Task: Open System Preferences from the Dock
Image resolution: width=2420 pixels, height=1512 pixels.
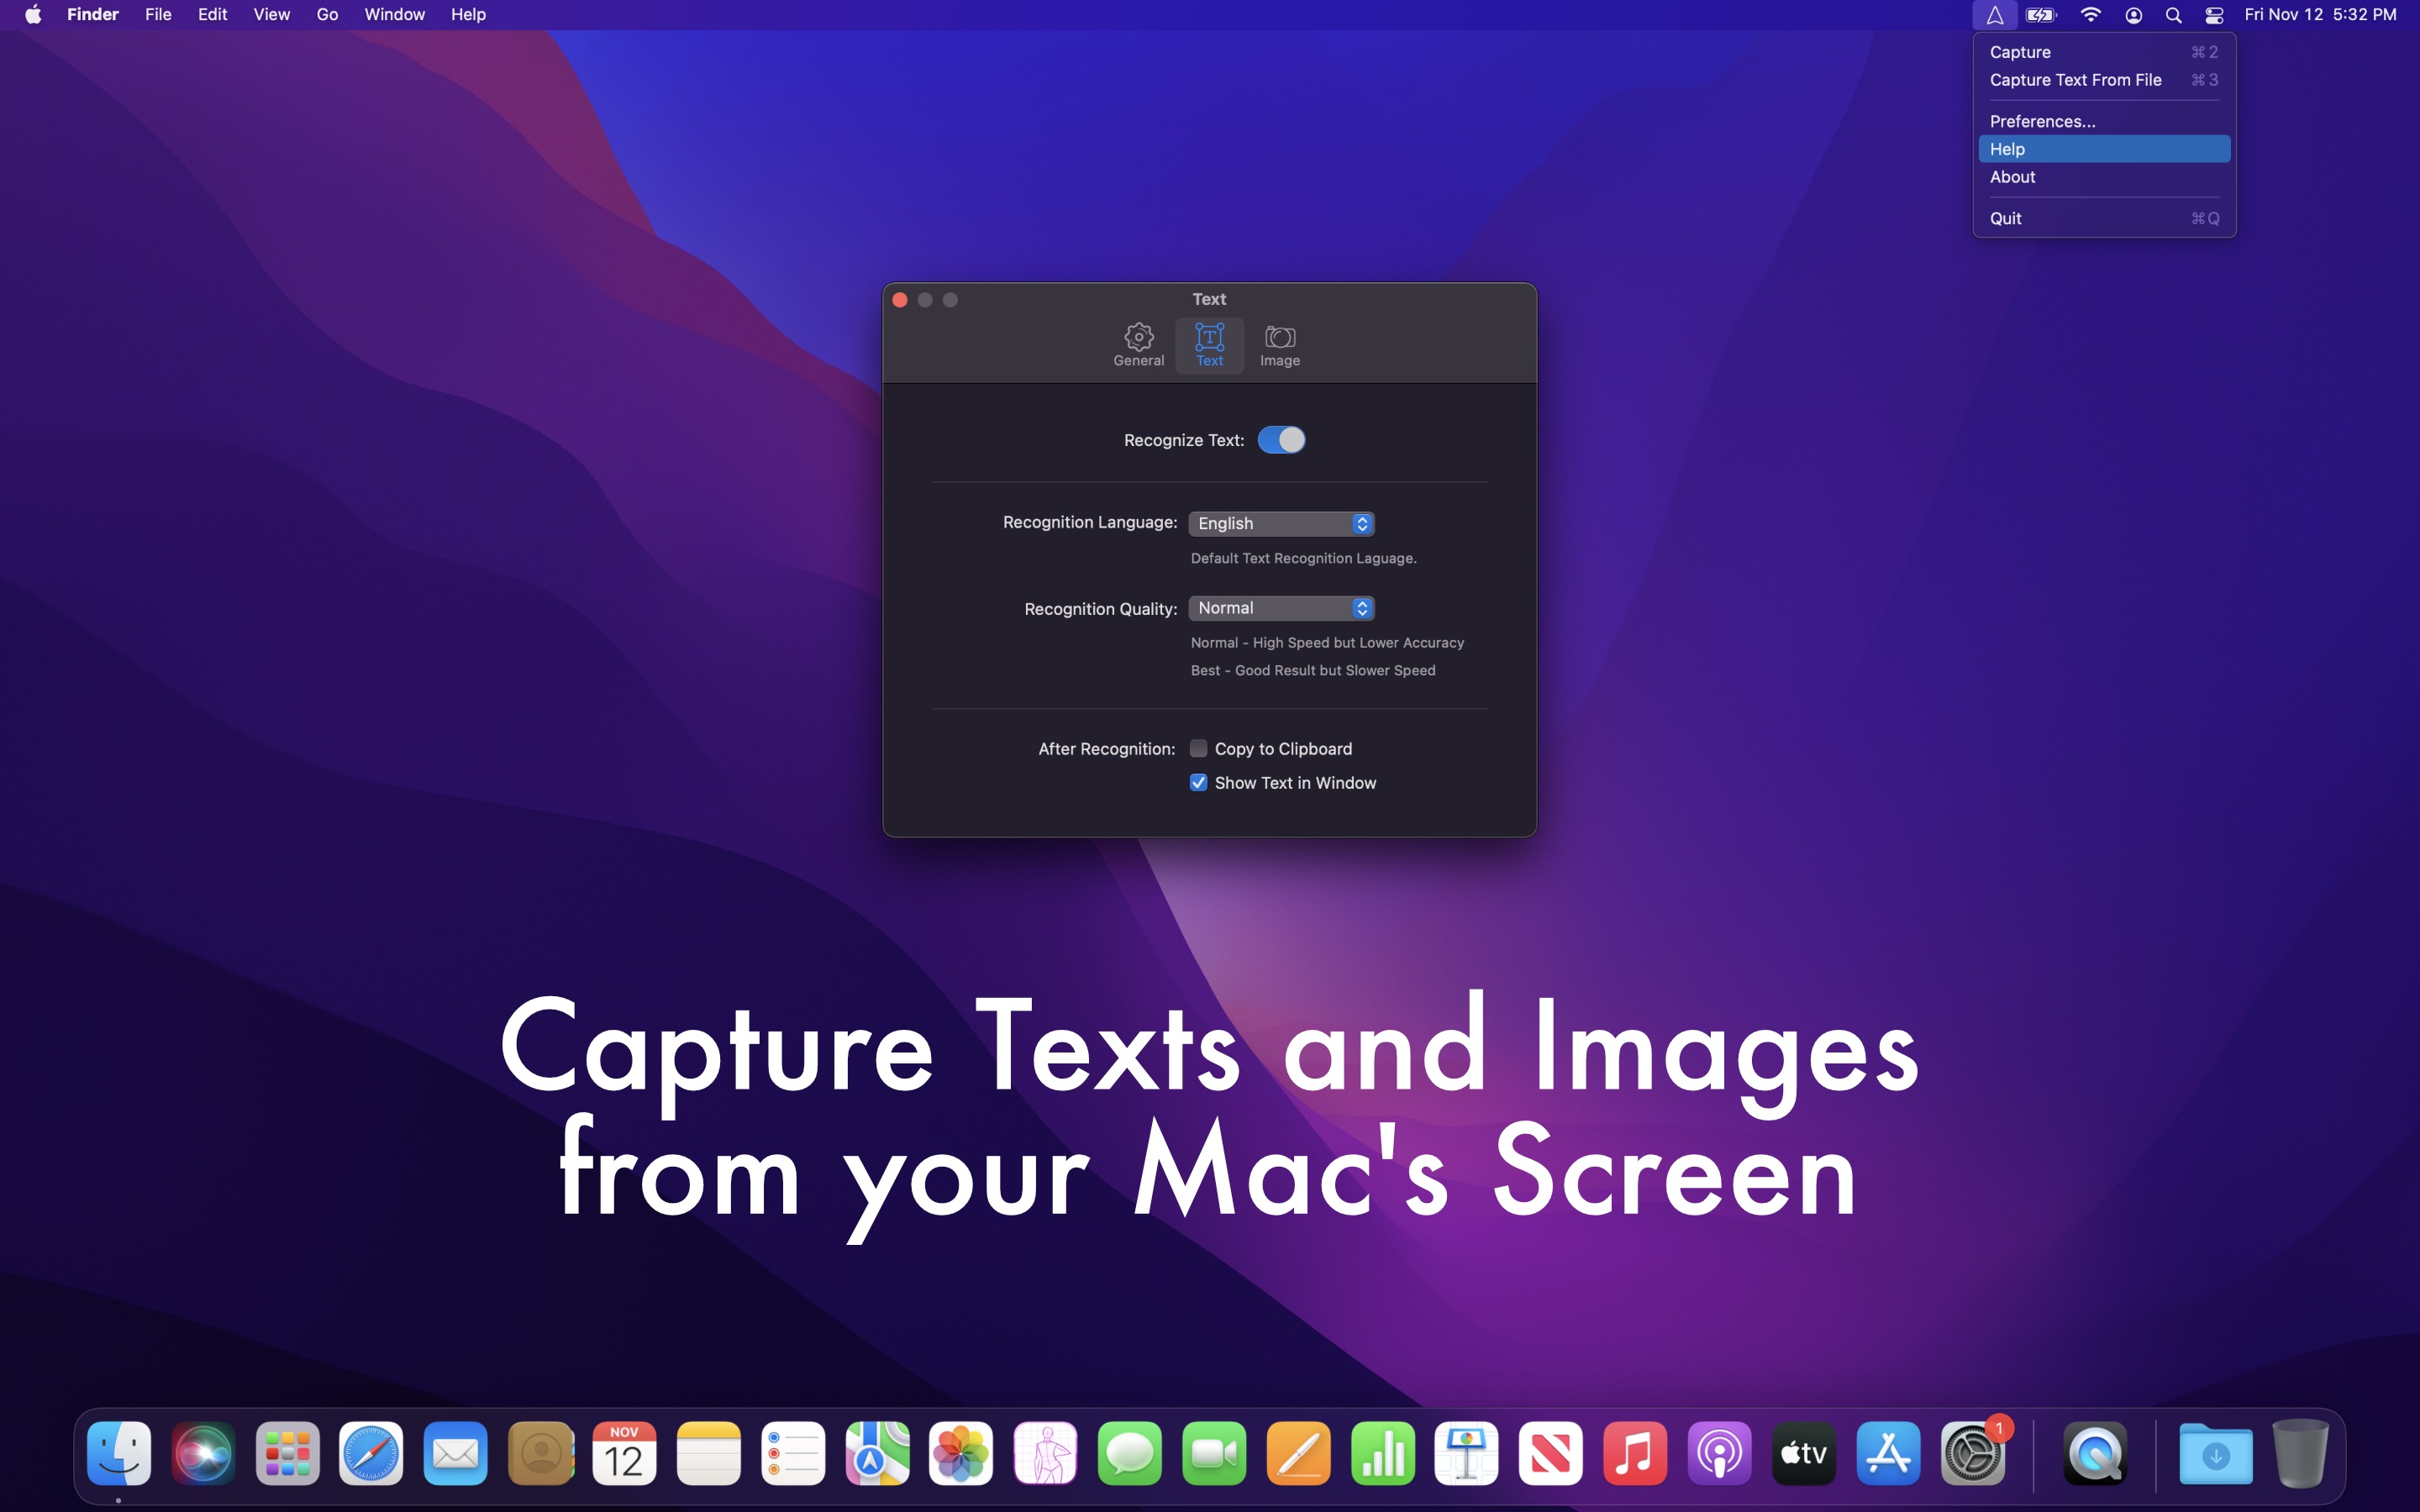Action: click(x=1972, y=1453)
